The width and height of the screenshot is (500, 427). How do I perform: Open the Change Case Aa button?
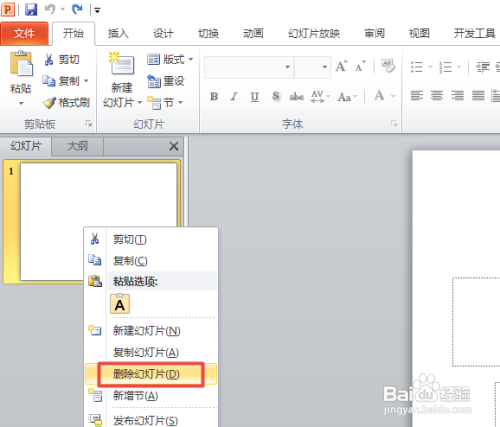pos(347,97)
